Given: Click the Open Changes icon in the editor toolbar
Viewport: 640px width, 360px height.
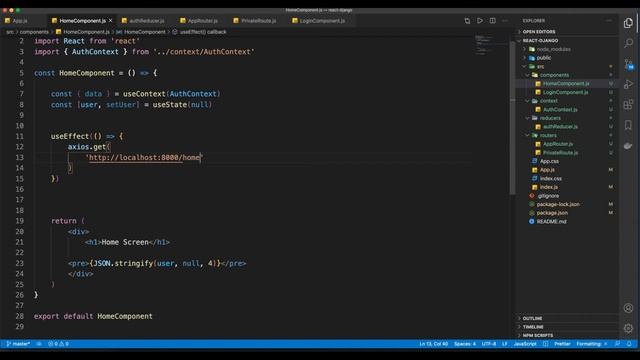Looking at the screenshot, I should (x=467, y=20).
